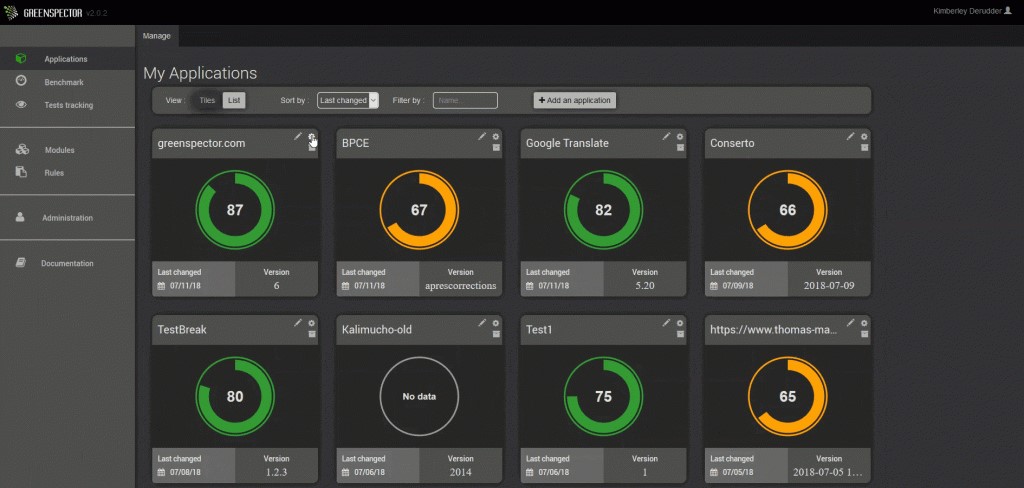Image resolution: width=1024 pixels, height=488 pixels.
Task: Click version "5.20" on Google Translate card
Action: click(x=645, y=286)
